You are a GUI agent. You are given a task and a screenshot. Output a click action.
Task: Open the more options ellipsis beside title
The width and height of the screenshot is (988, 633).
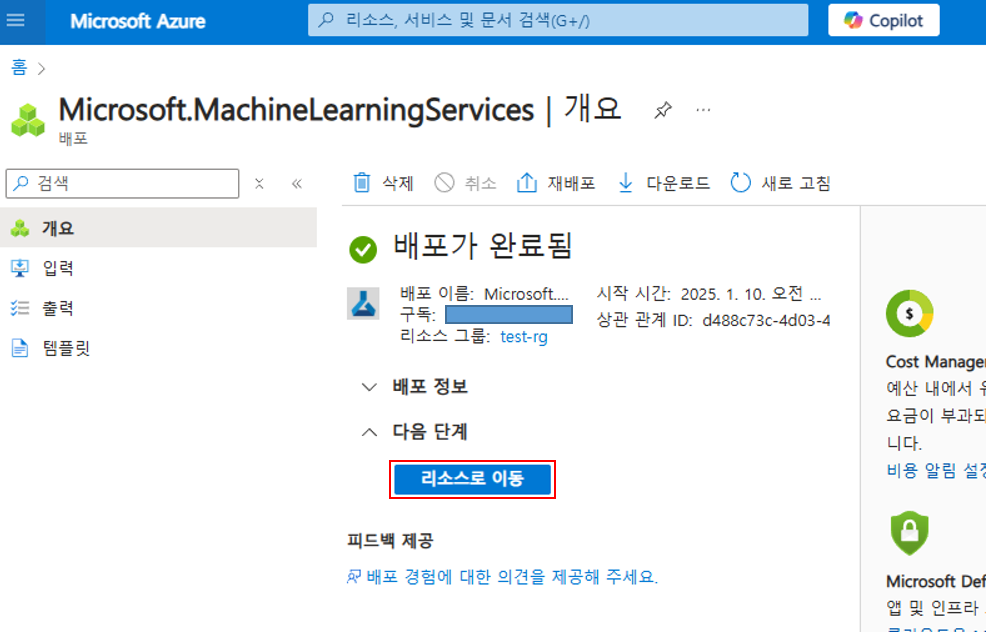[703, 110]
